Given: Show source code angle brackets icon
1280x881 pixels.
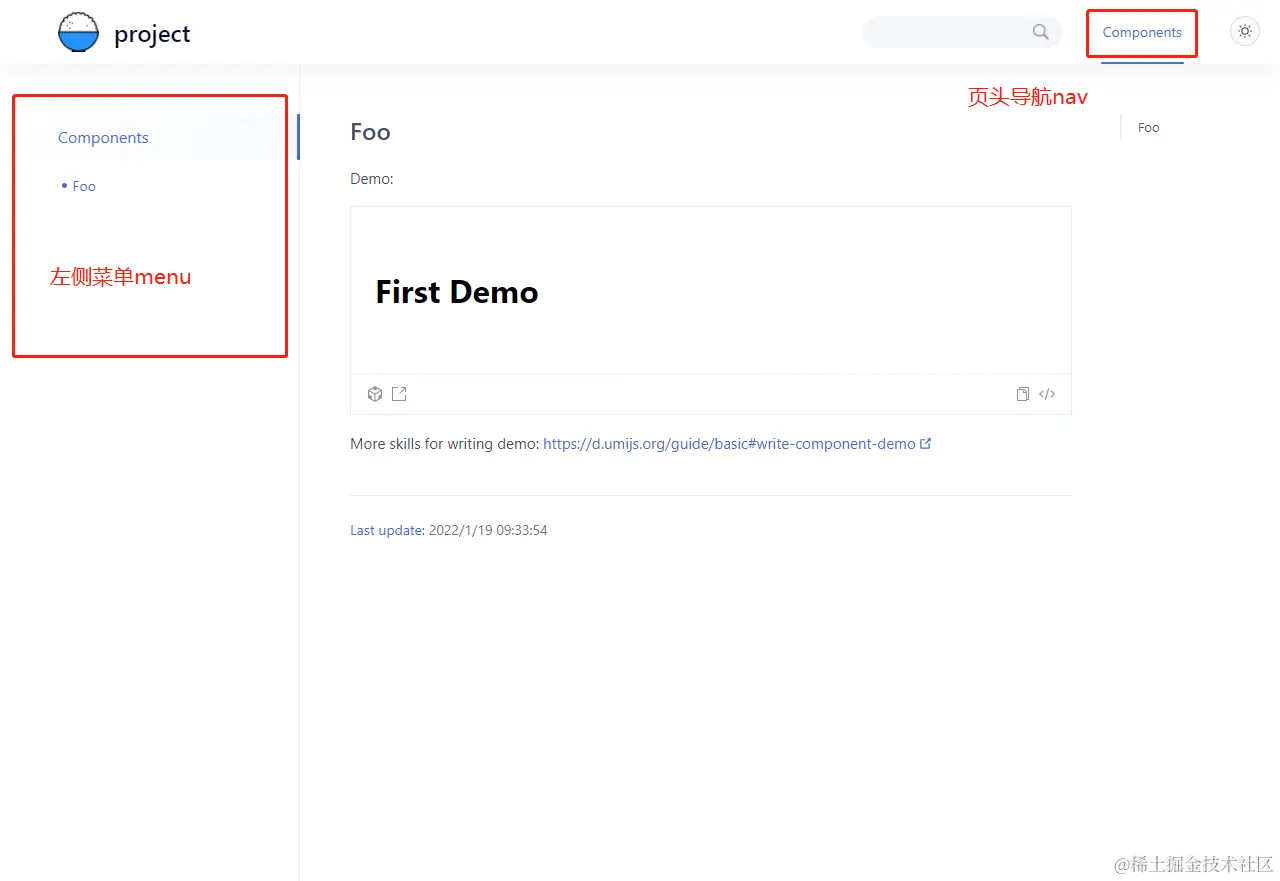Looking at the screenshot, I should pyautogui.click(x=1047, y=394).
